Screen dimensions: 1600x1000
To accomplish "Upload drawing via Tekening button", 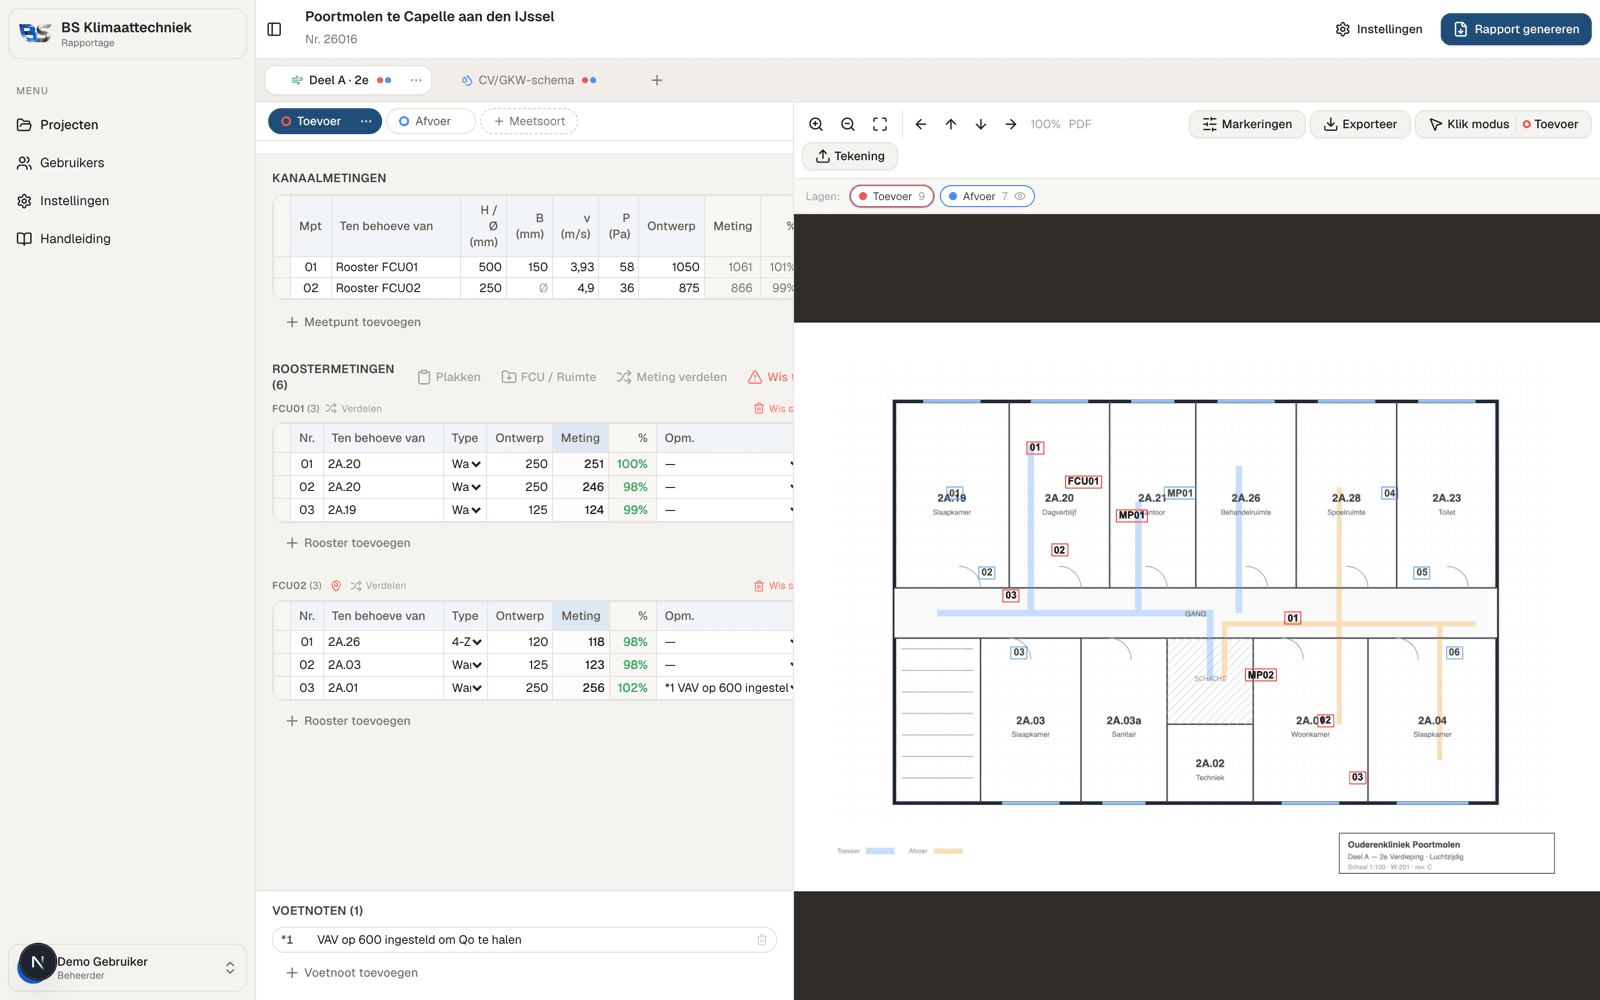I will click(850, 156).
